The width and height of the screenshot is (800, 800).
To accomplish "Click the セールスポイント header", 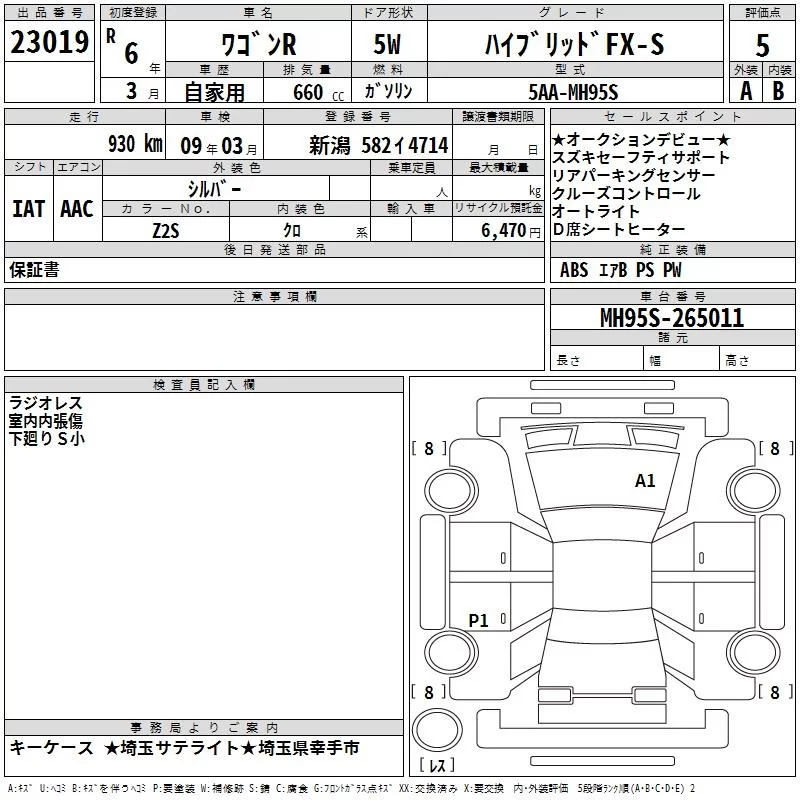I will [x=672, y=117].
